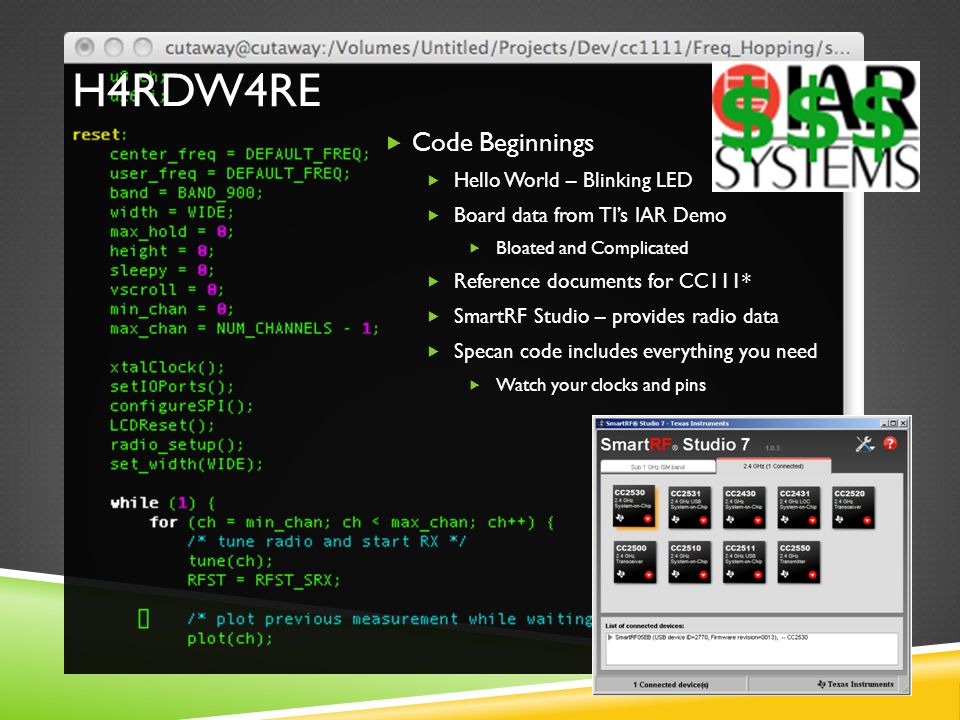Viewport: 960px width, 720px height.
Task: Select the CC2431 LOC System-on-Chip tile
Action: [x=798, y=508]
